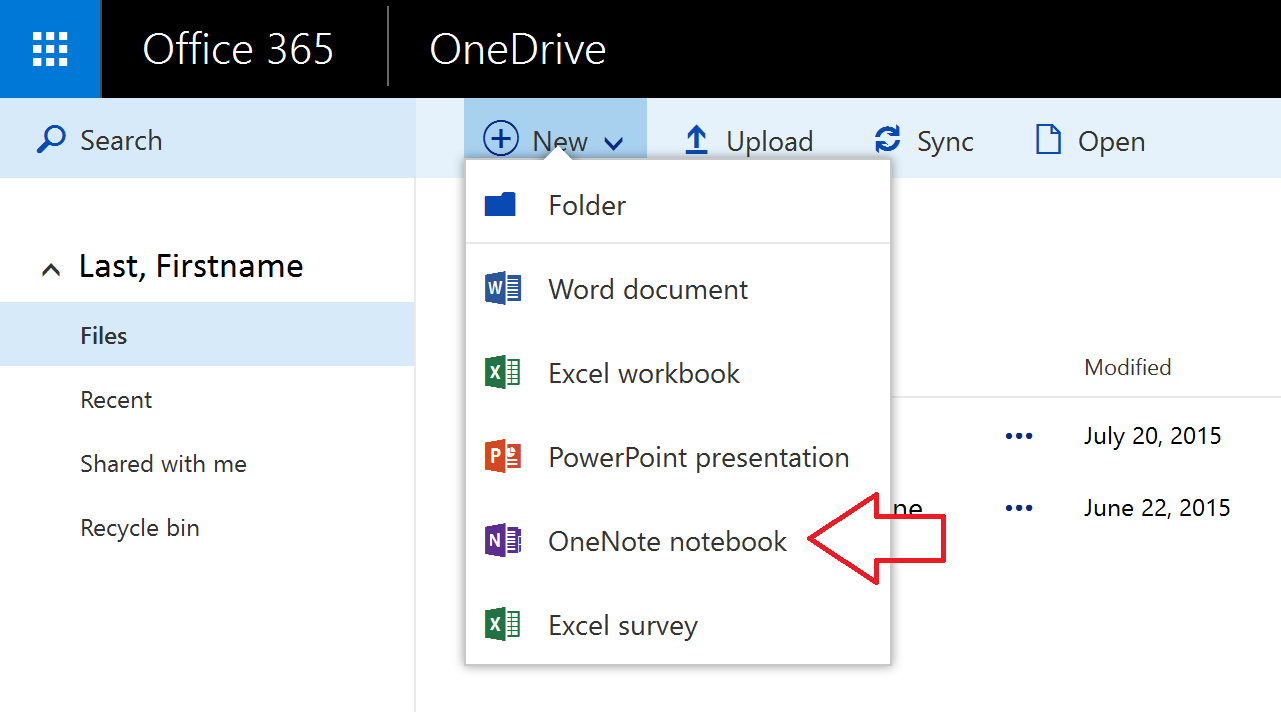The height and width of the screenshot is (712, 1281).
Task: Click the Open label in the toolbar
Action: (x=1111, y=142)
